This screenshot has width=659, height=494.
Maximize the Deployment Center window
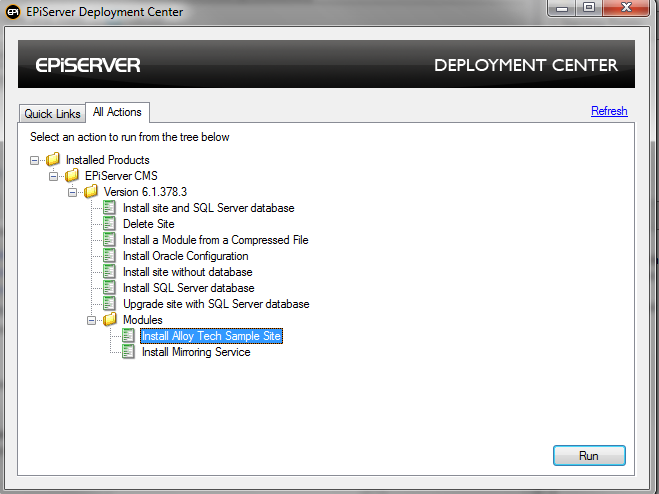tap(589, 8)
